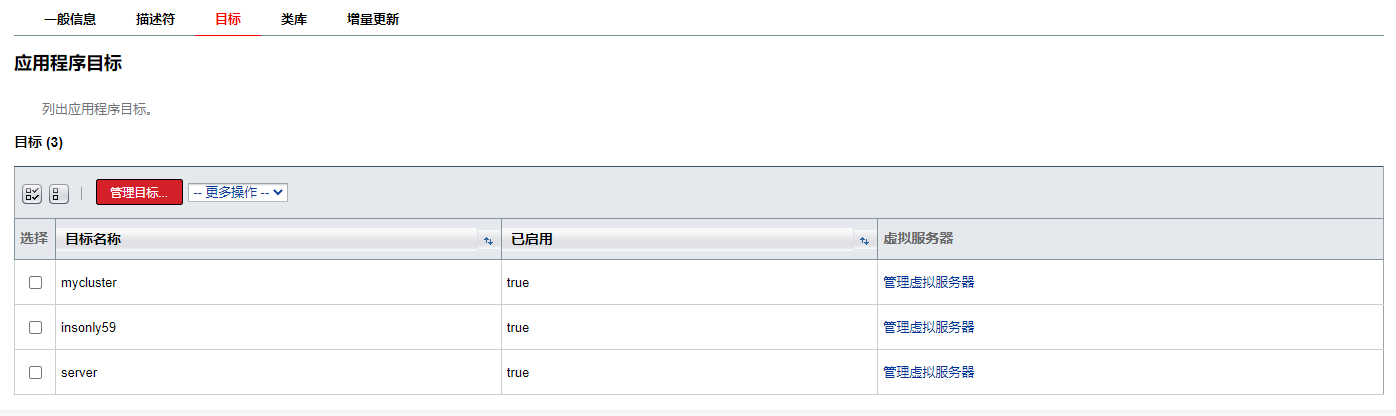The image size is (1396, 416).
Task: Click the deselect-all rows icon
Action: [x=59, y=193]
